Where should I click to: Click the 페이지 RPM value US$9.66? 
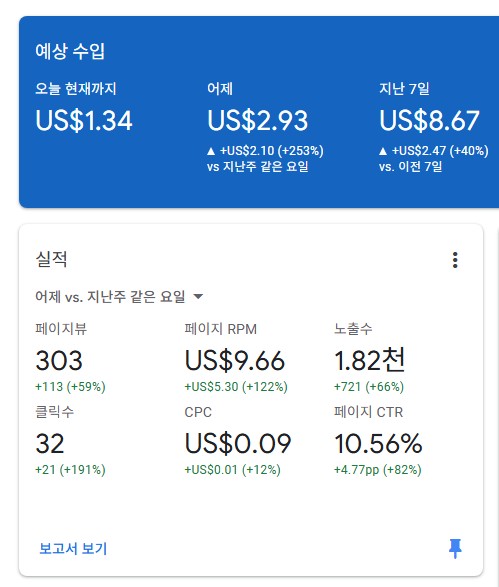pyautogui.click(x=235, y=361)
